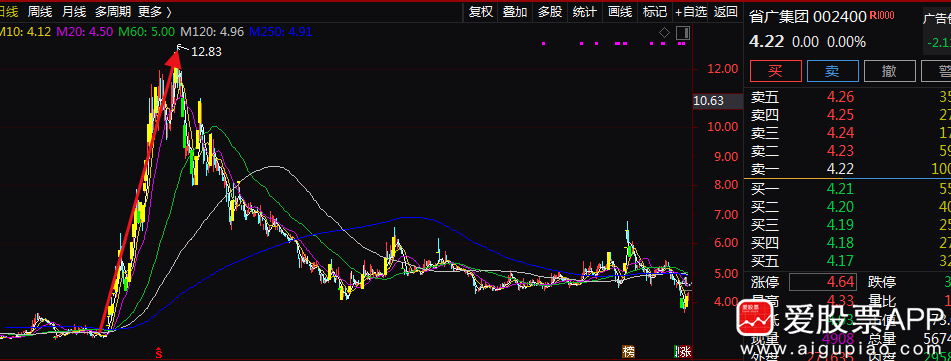Viewport: 951px width, 361px height.
Task: Click the stock name 省广集团 002400
Action: tap(808, 16)
